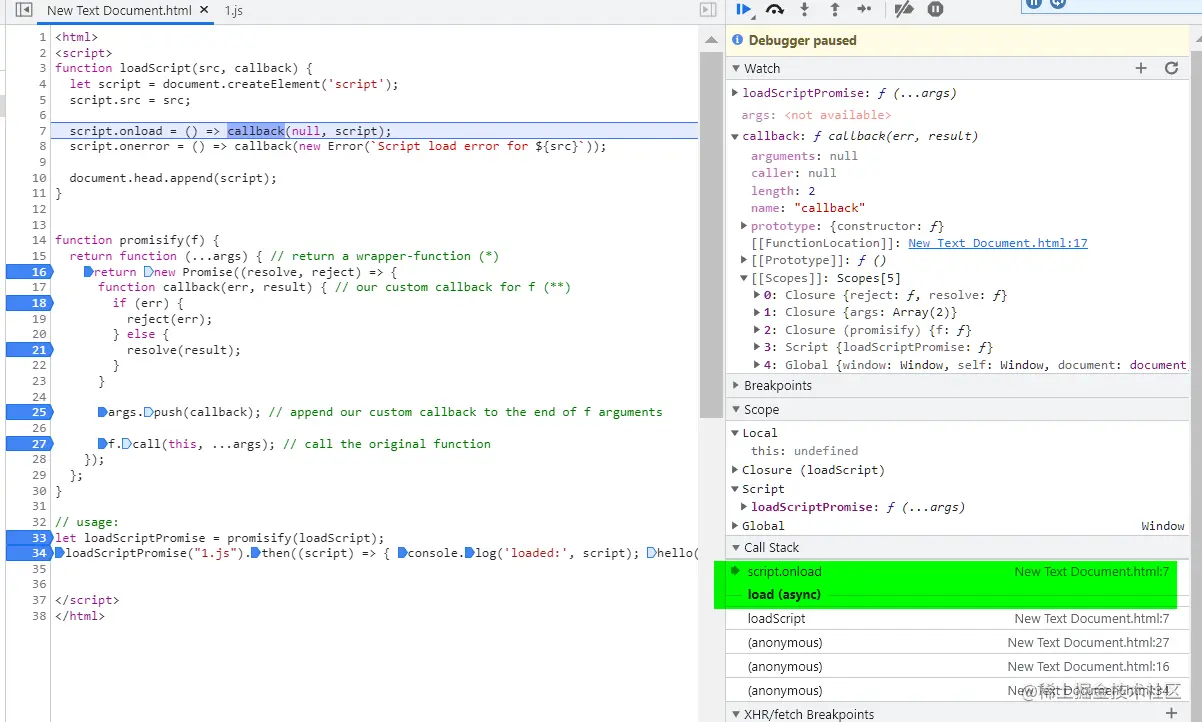Viewport: 1202px width, 722px height.
Task: Toggle breakpoint on line 34
Action: tap(28, 553)
